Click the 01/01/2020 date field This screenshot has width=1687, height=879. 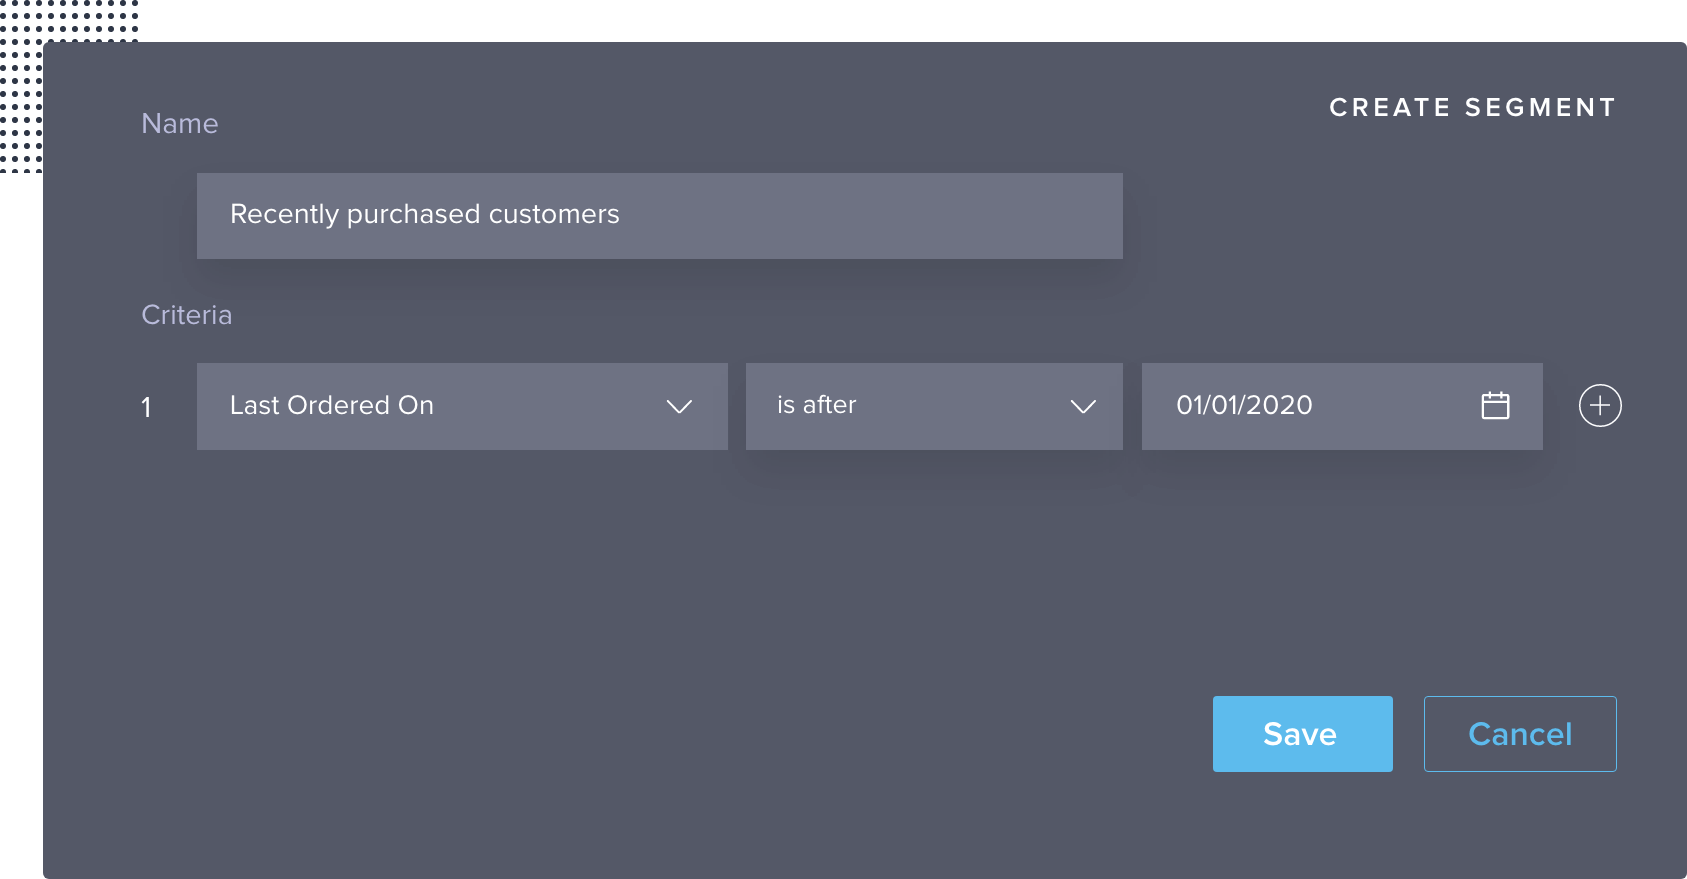[1342, 406]
